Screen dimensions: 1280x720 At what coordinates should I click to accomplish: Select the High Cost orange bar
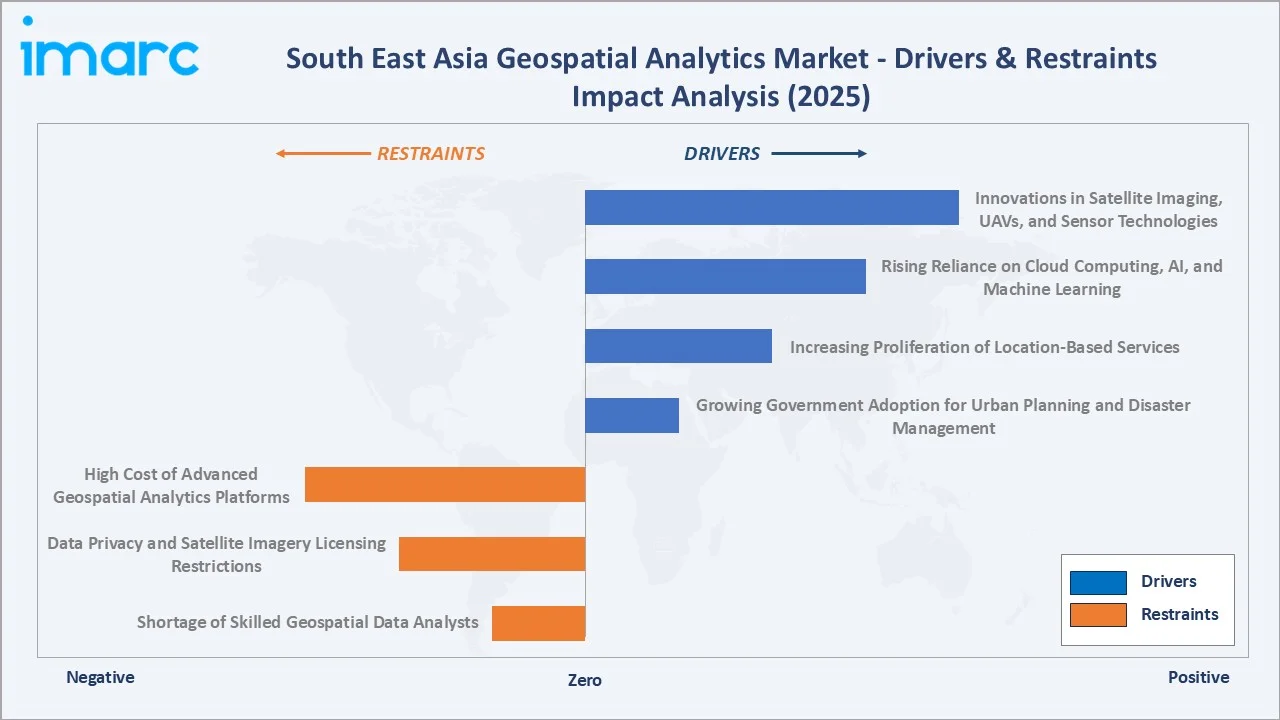tap(445, 484)
